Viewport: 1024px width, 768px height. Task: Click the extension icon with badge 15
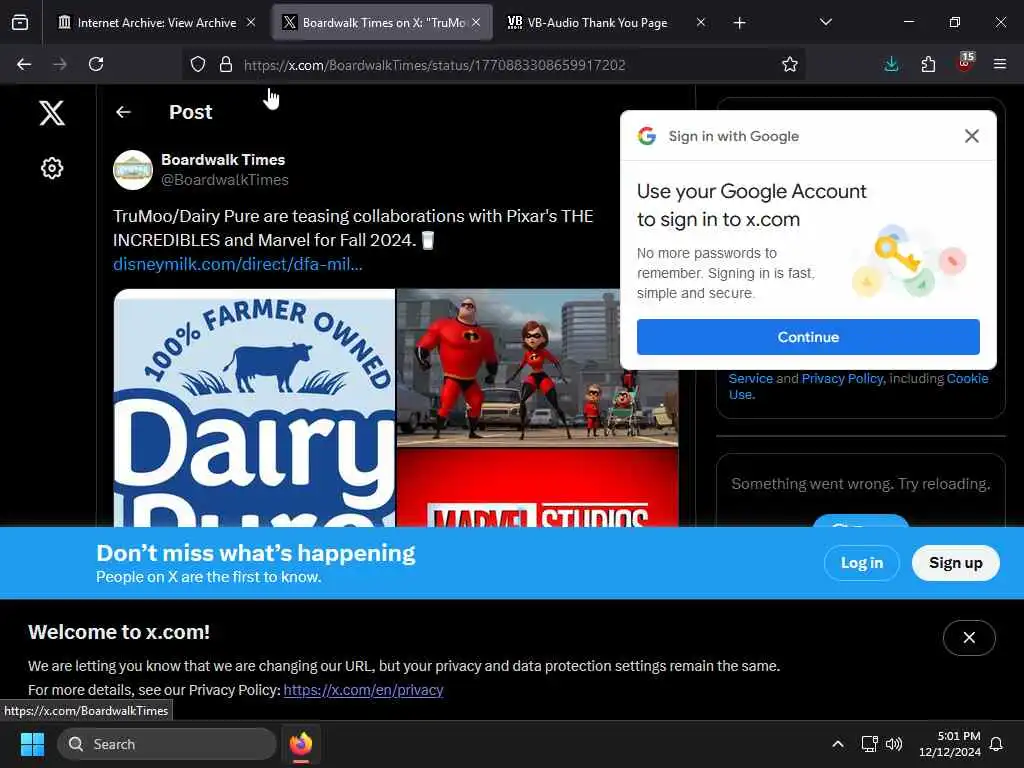965,63
